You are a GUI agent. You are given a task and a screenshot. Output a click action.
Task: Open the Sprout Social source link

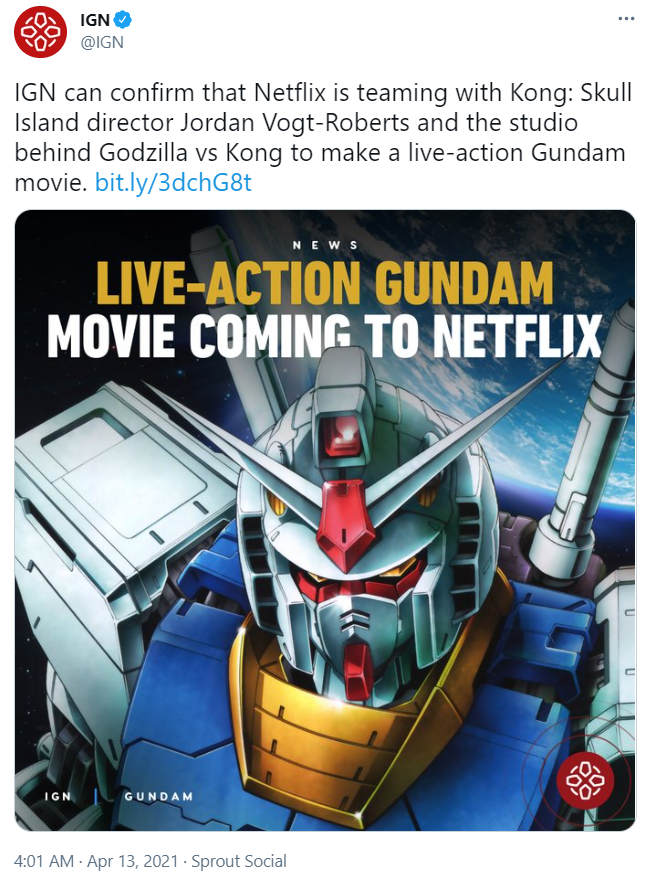tap(239, 861)
